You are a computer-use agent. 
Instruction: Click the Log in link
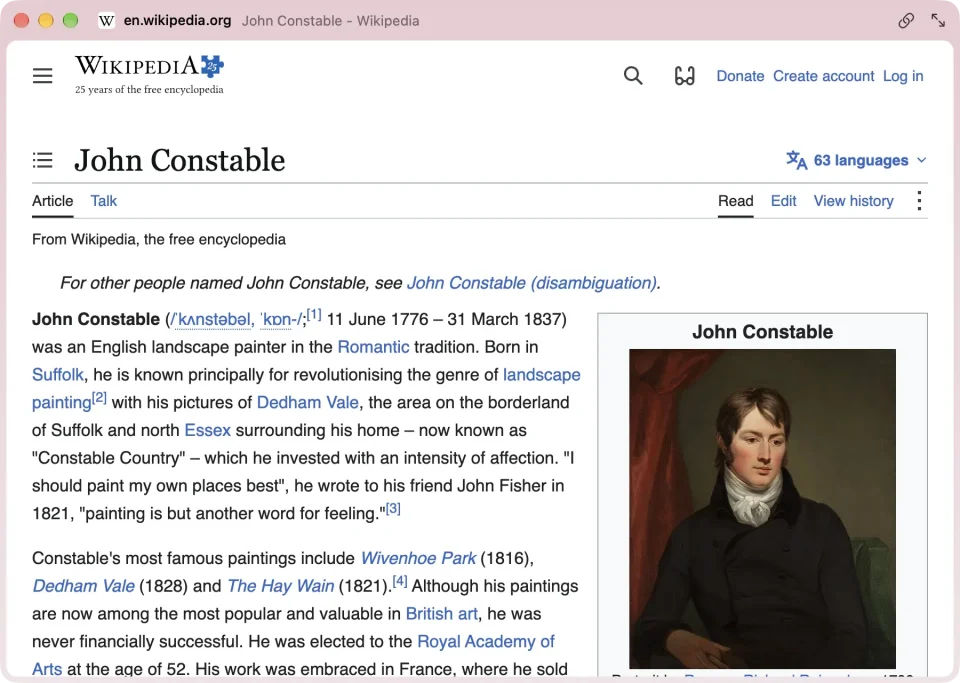[x=903, y=76]
